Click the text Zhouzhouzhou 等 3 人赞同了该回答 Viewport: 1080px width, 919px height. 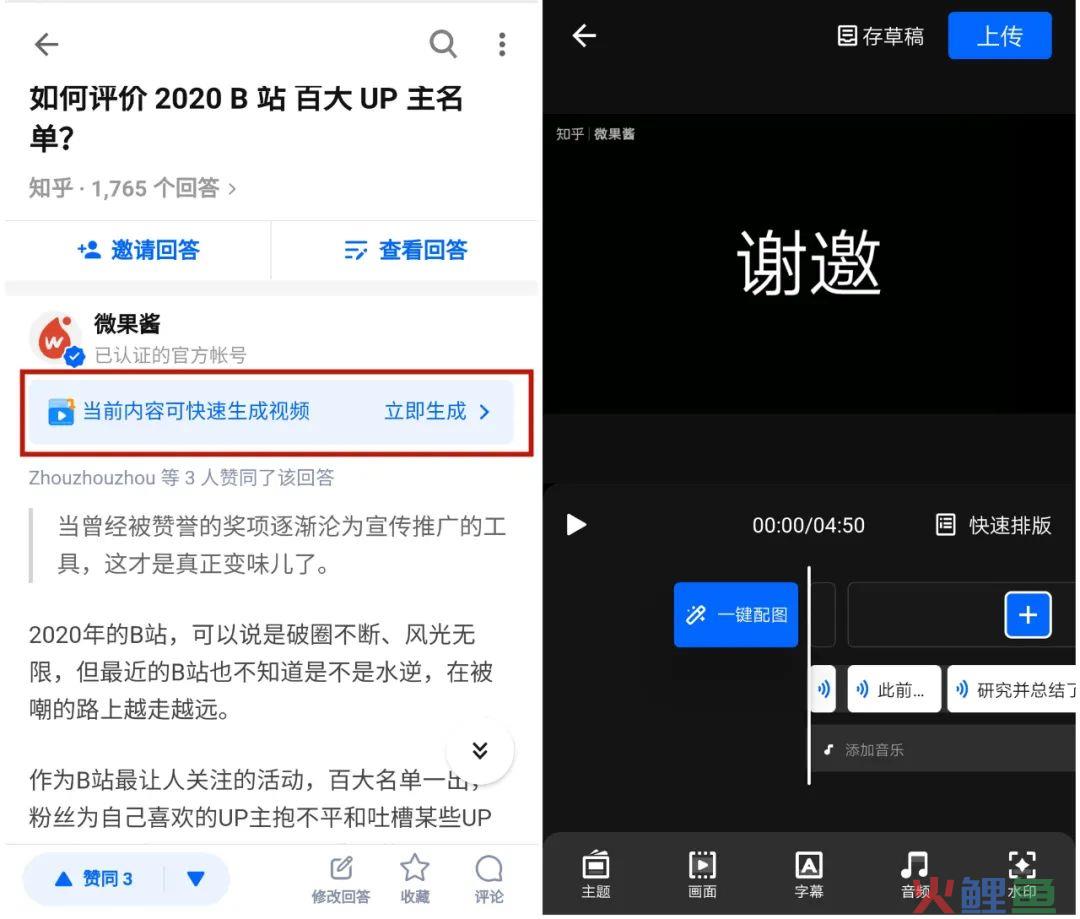coord(182,477)
